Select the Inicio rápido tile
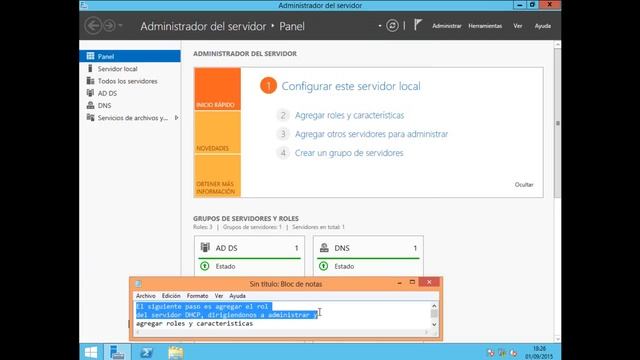This screenshot has width=640, height=360. pos(218,89)
